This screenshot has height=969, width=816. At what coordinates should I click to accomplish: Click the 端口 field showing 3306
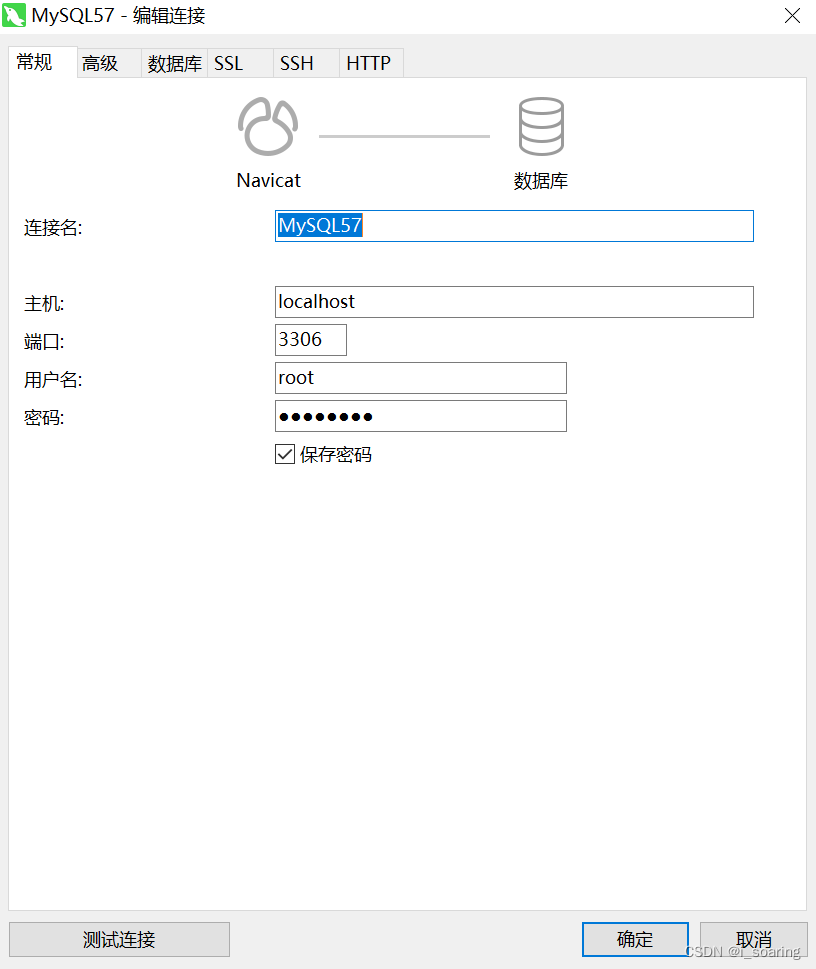pos(310,340)
